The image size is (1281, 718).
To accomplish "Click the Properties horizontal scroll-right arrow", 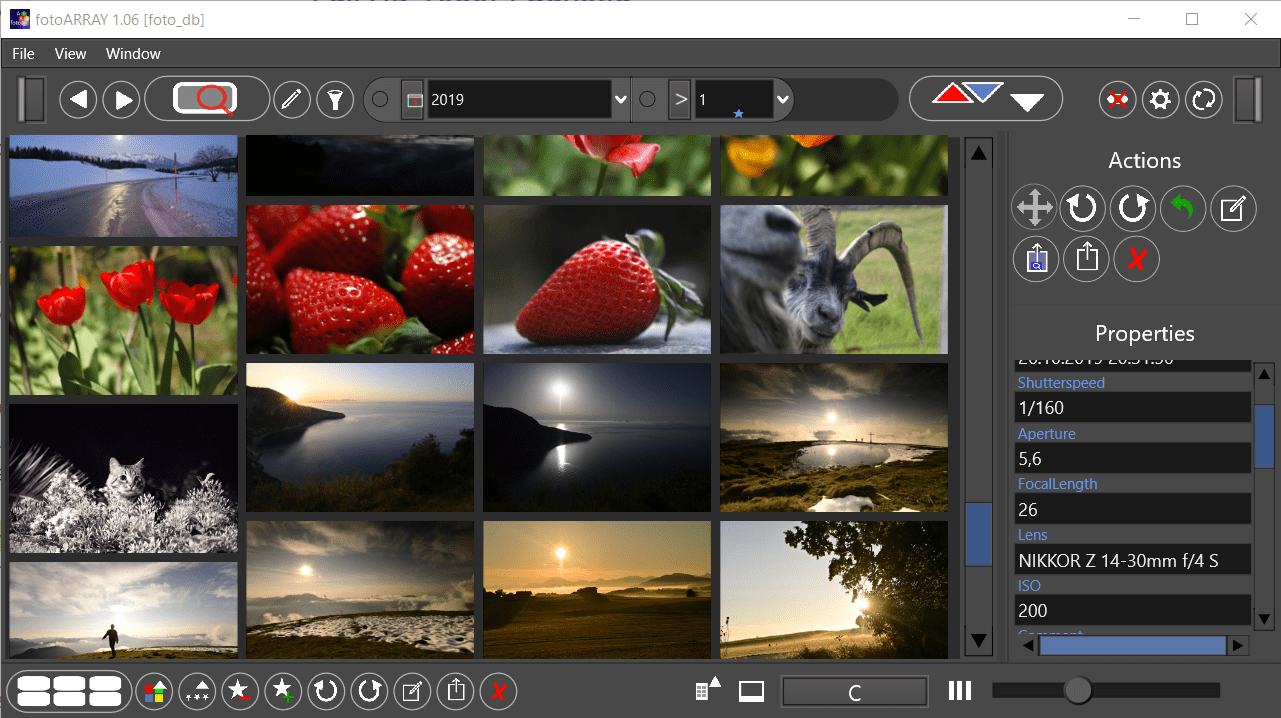I will [x=1238, y=646].
